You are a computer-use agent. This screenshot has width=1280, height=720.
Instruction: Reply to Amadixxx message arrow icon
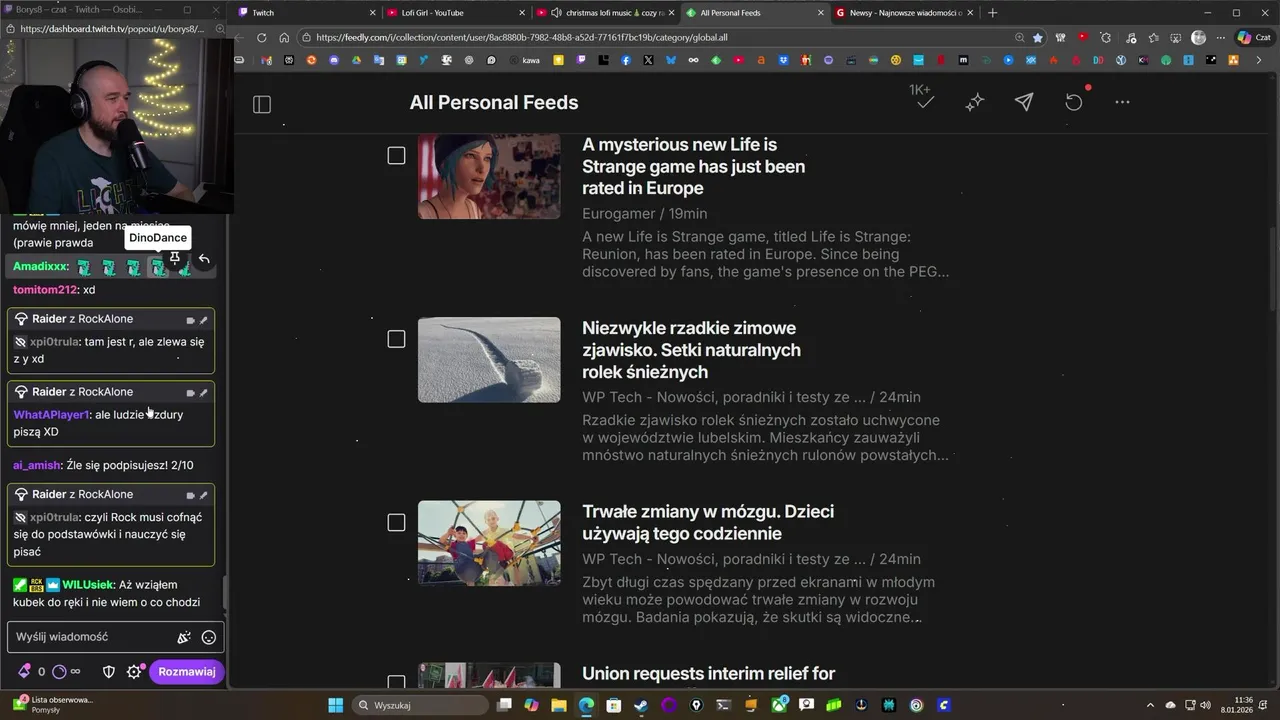[x=204, y=259]
